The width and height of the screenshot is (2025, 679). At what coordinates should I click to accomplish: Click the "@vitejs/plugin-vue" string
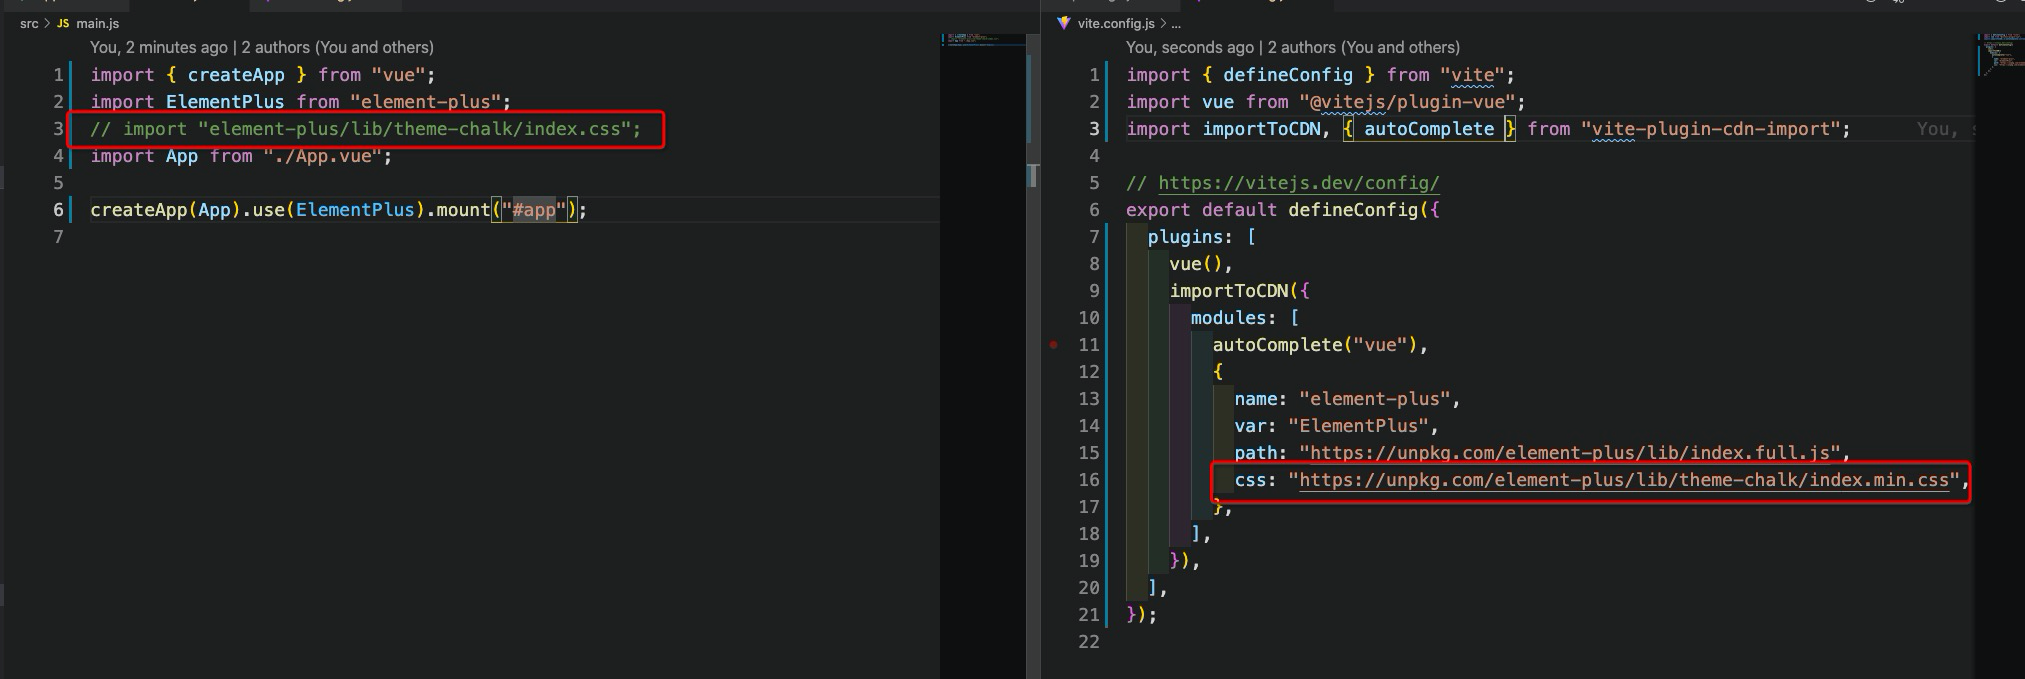coord(1407,102)
